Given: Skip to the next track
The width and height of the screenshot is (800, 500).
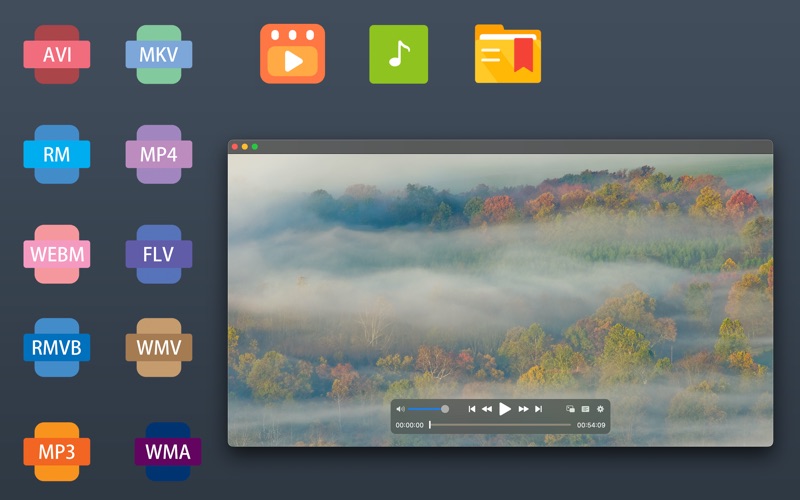Looking at the screenshot, I should tap(539, 409).
